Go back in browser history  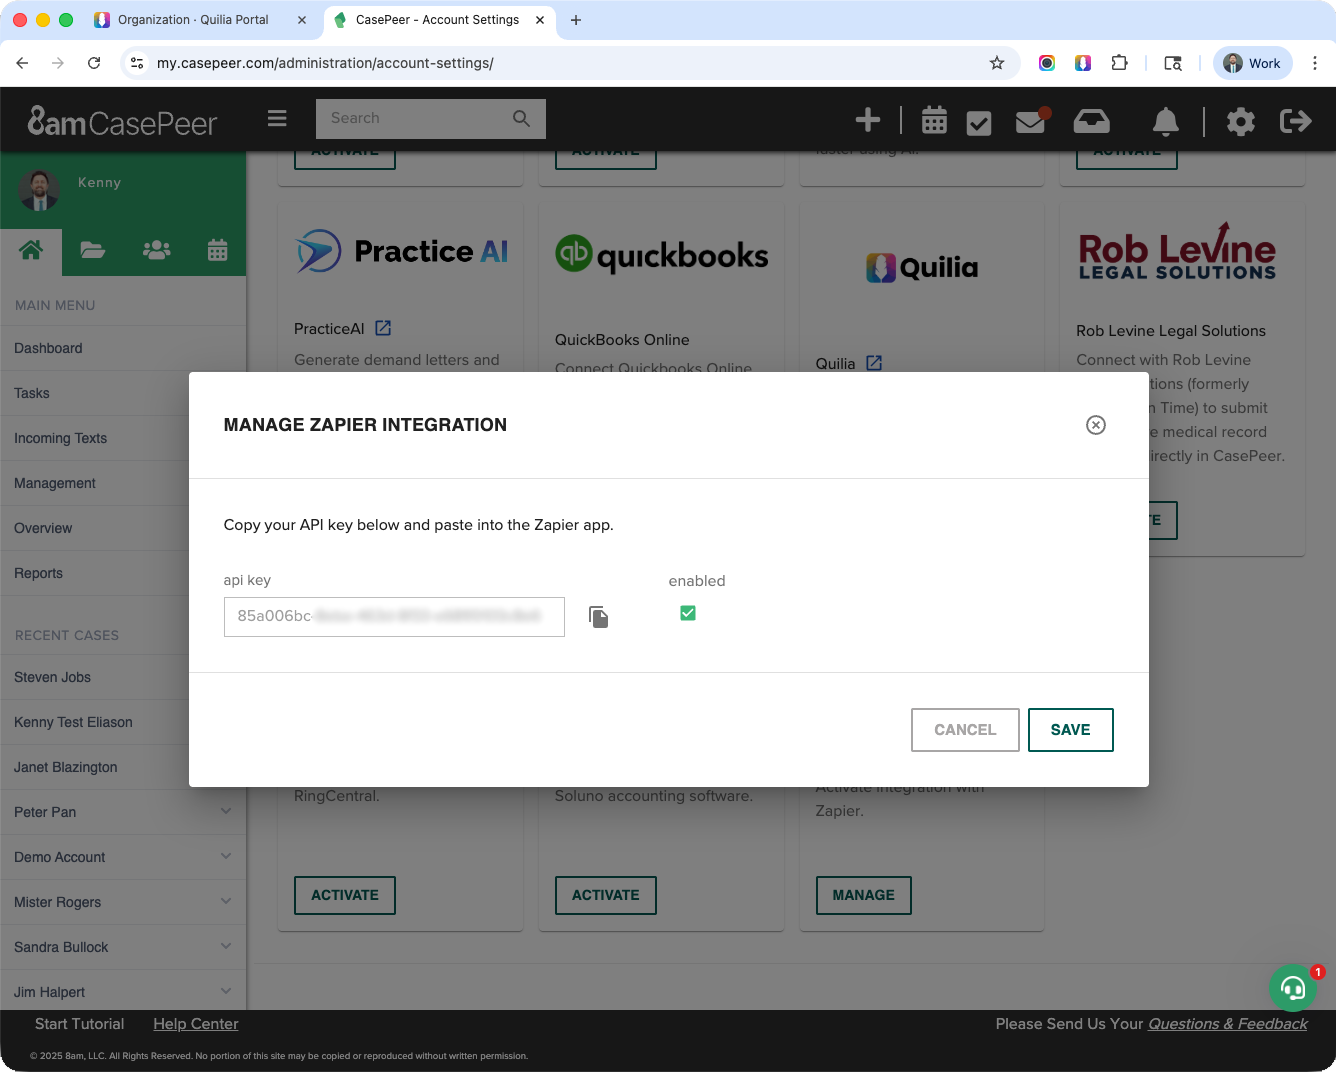[22, 63]
